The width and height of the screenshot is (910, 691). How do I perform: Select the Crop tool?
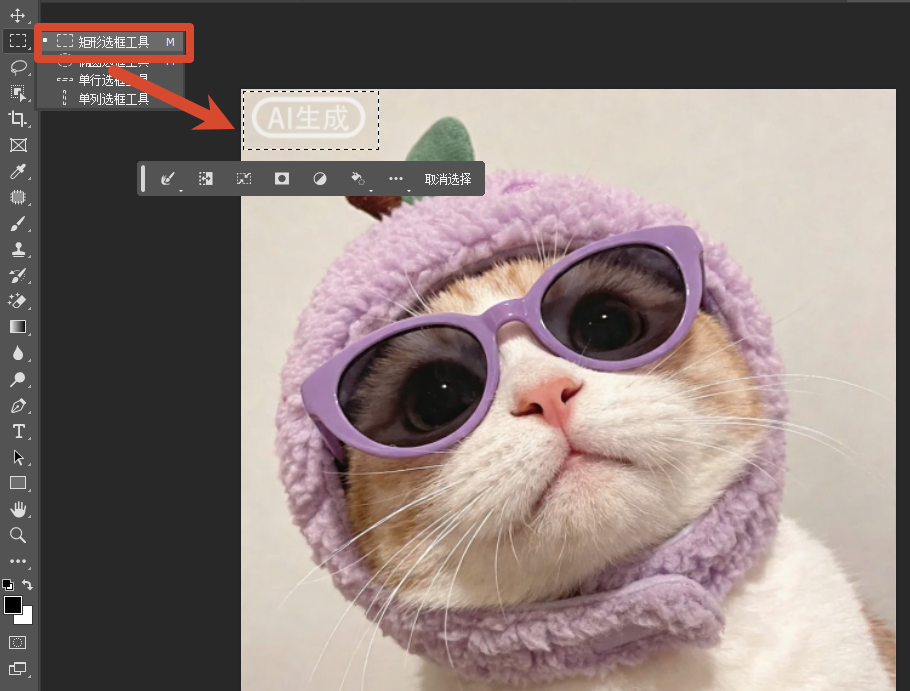click(x=17, y=119)
